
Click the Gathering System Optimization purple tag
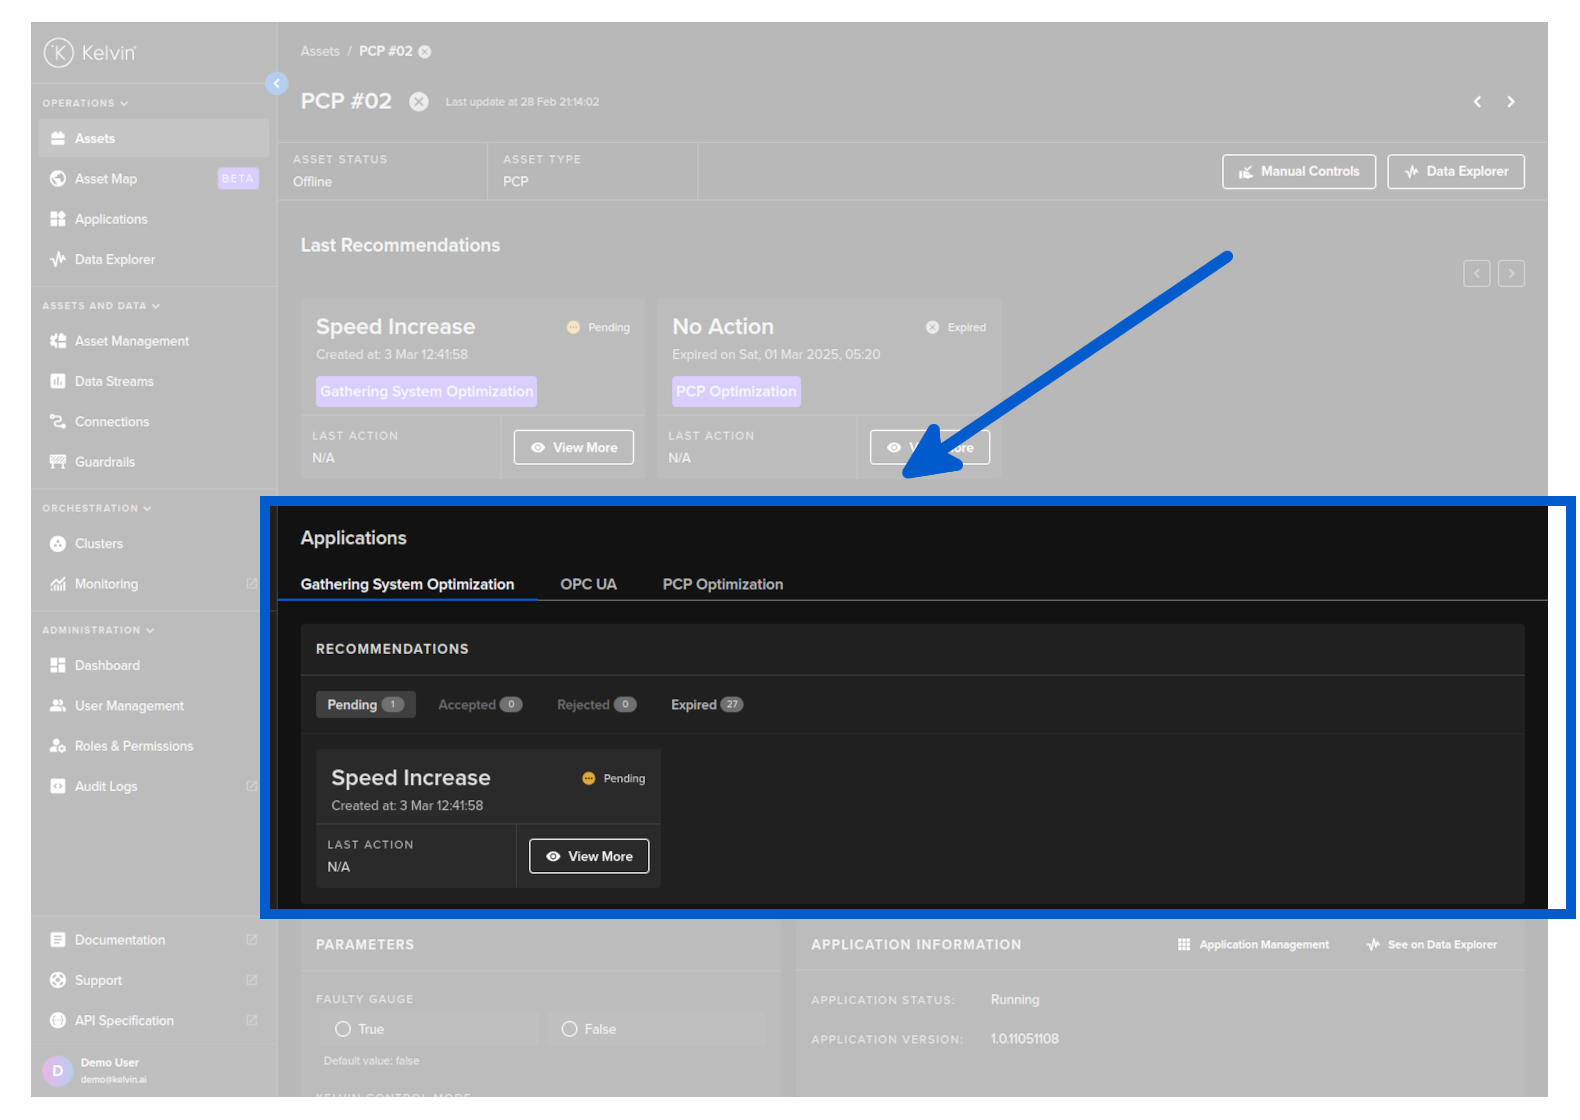426,392
